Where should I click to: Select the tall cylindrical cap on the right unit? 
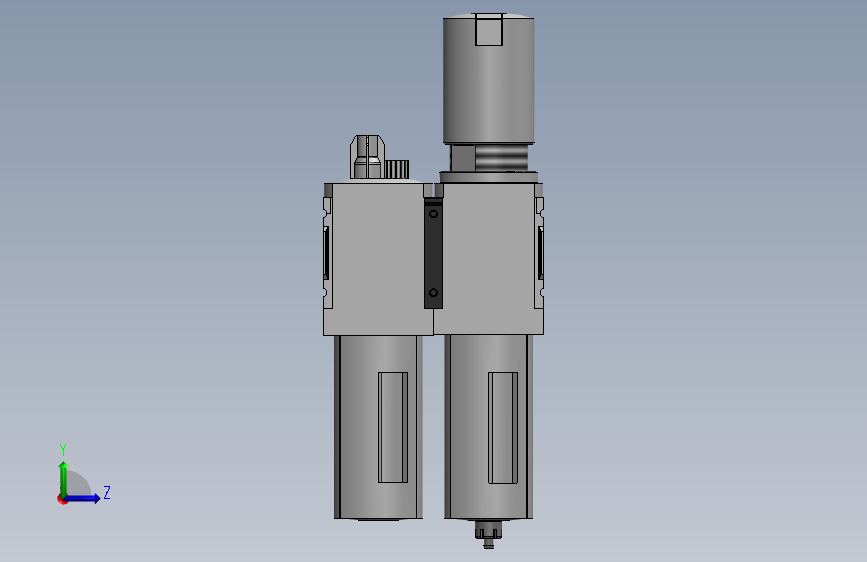pyautogui.click(x=488, y=79)
